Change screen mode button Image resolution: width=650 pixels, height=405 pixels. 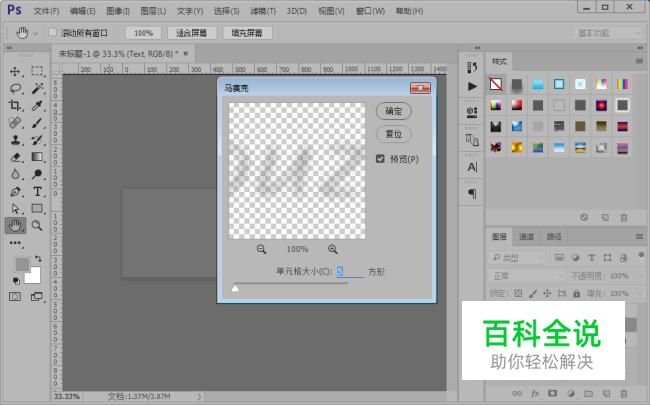[37, 296]
